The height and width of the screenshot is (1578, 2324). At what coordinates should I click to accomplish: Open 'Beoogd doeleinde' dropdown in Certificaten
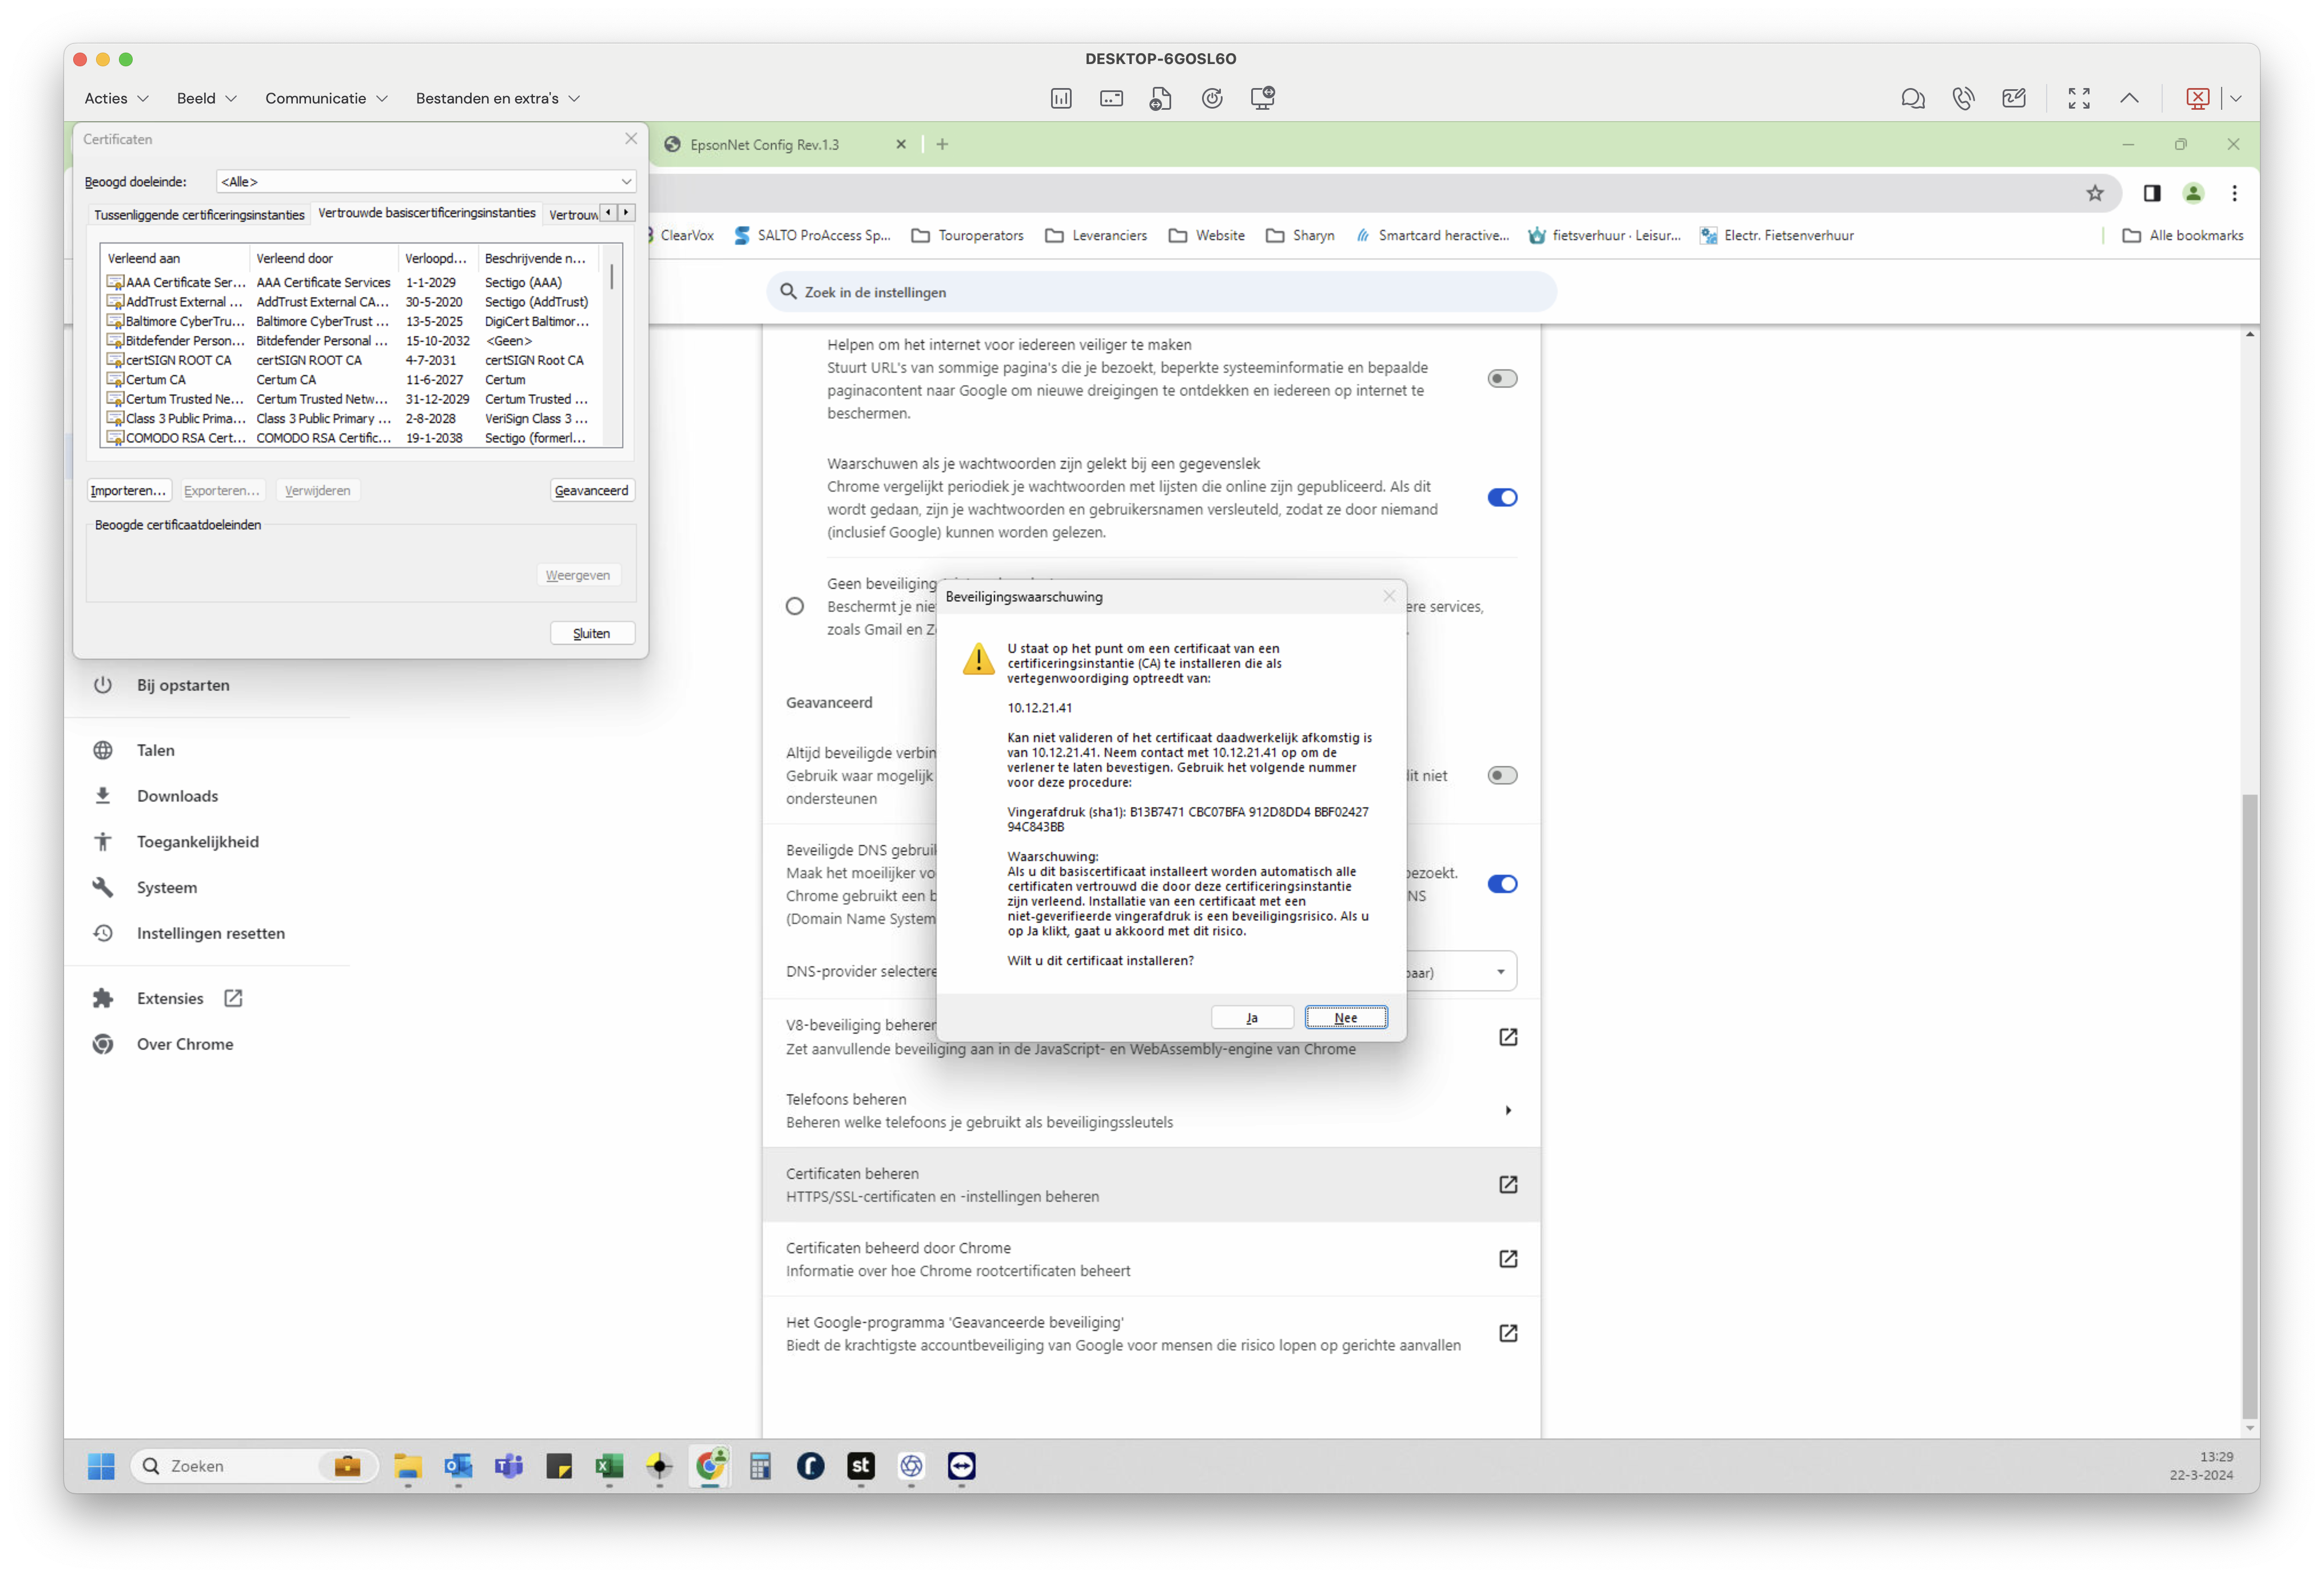(426, 181)
